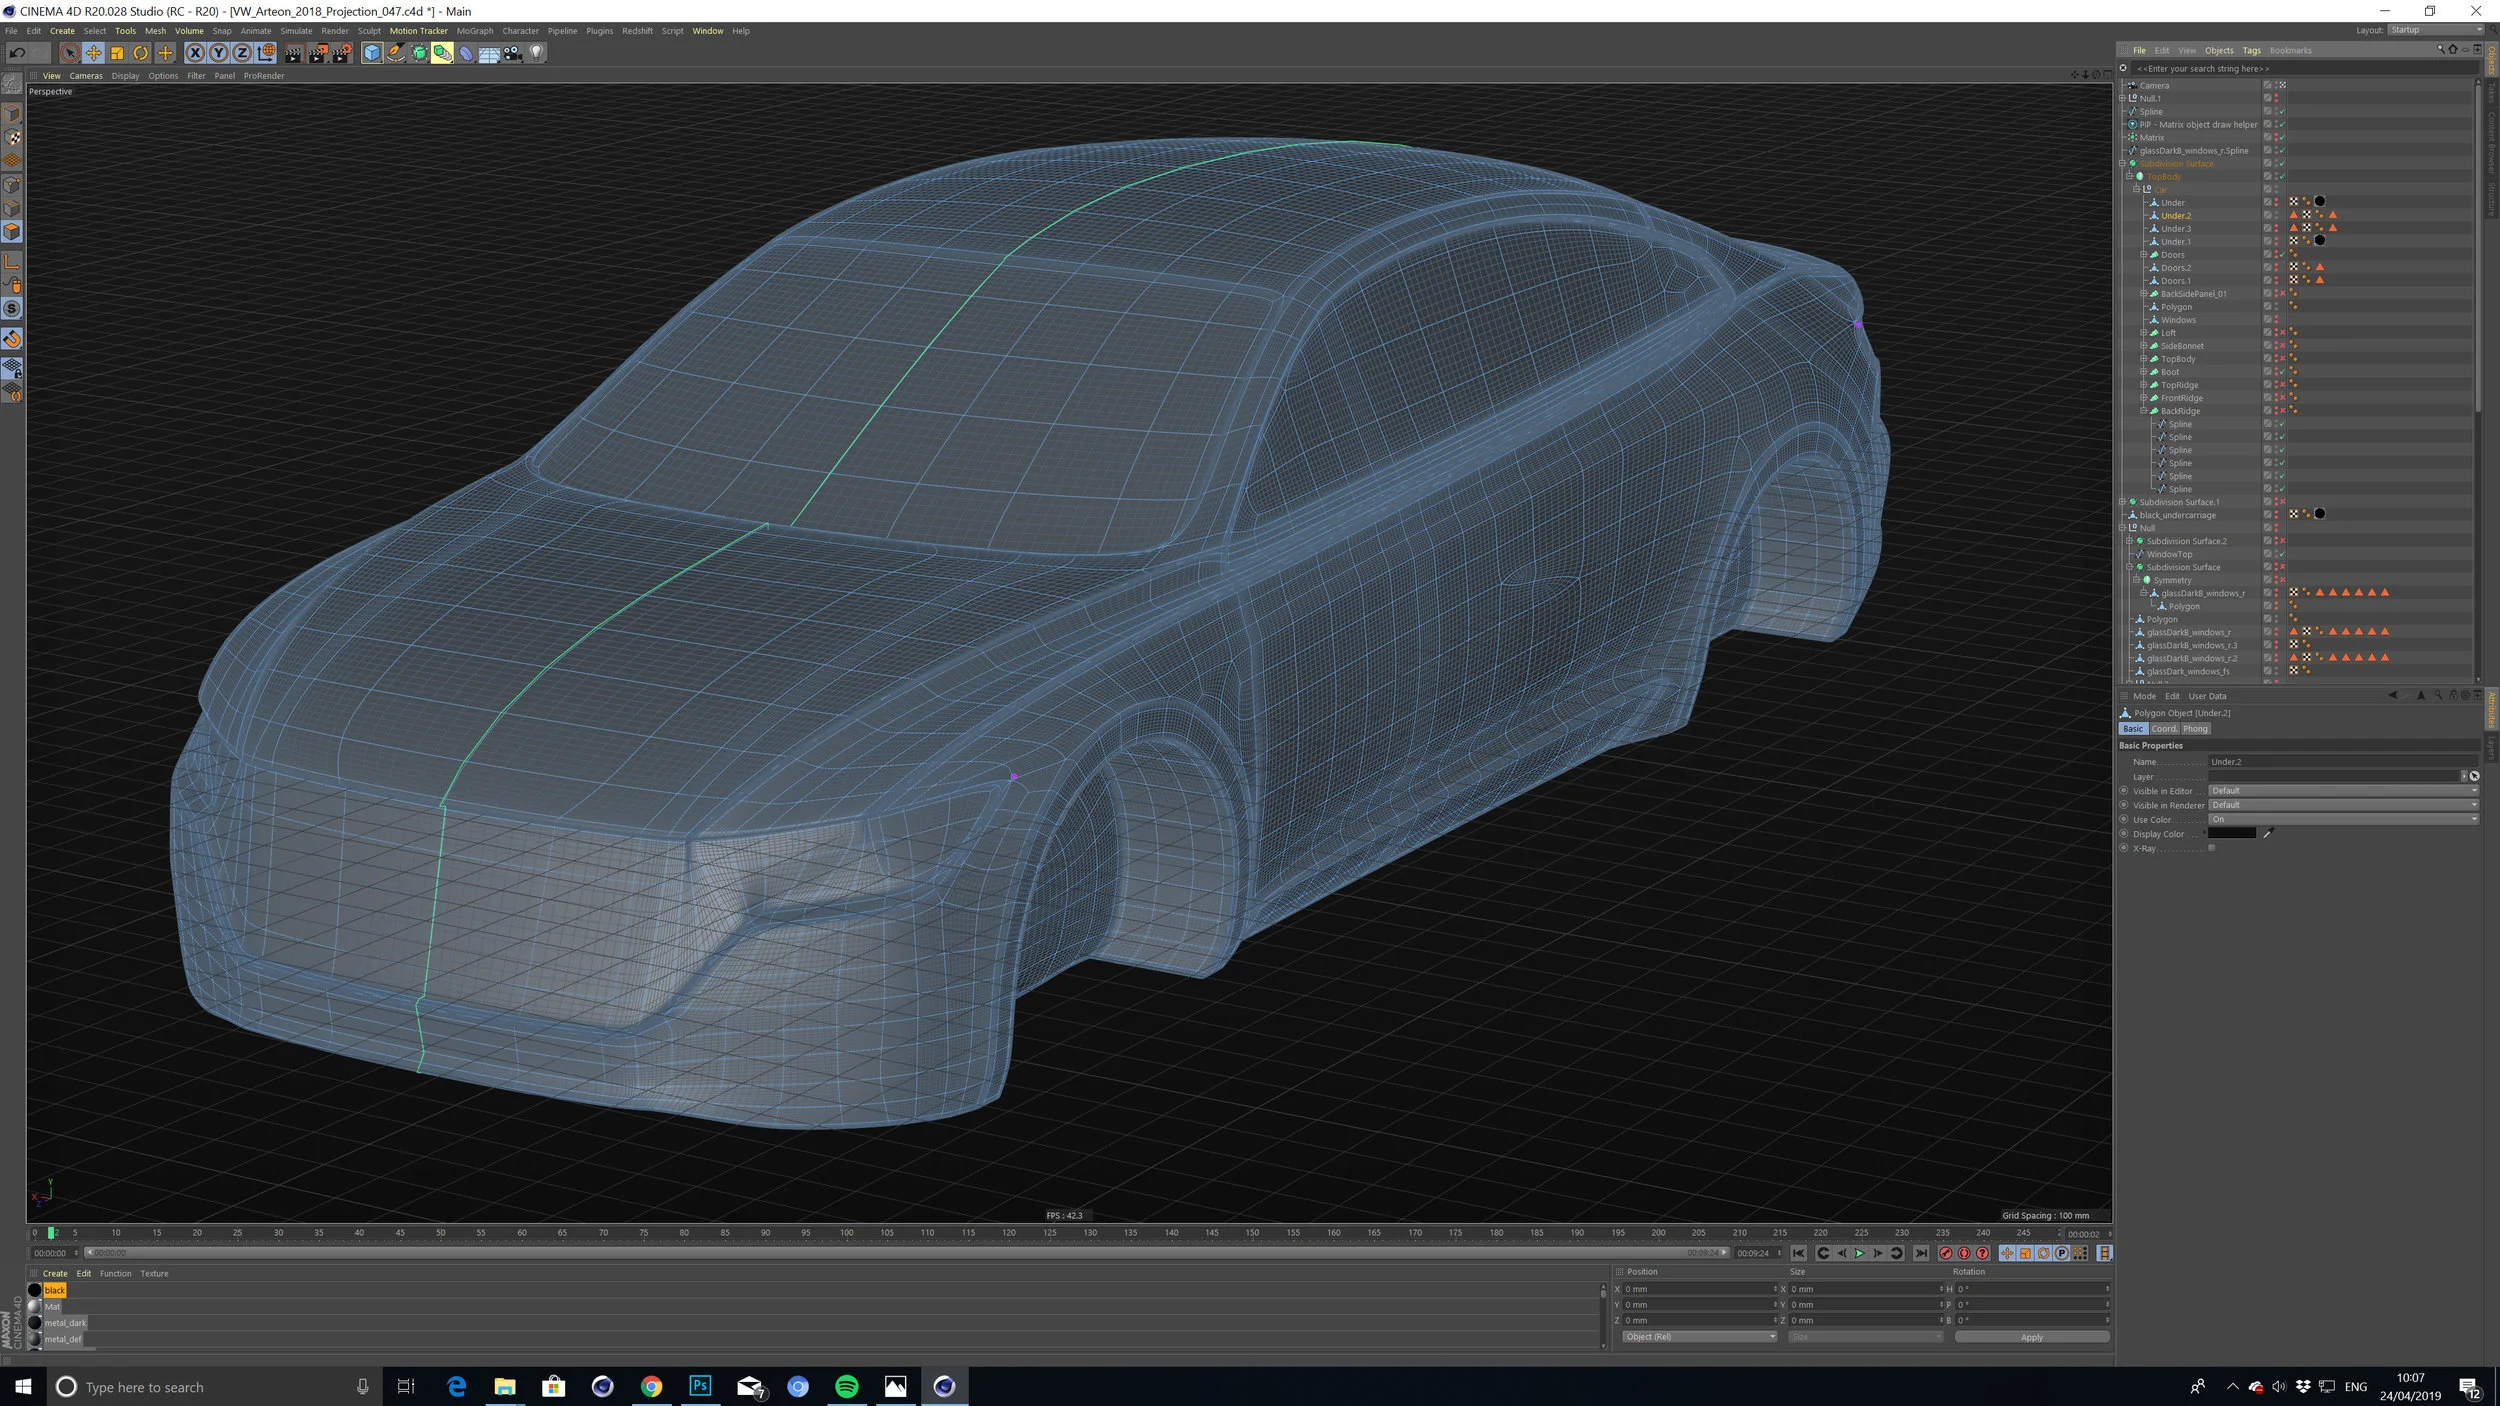Add a Camera object from toolbar

tap(513, 53)
